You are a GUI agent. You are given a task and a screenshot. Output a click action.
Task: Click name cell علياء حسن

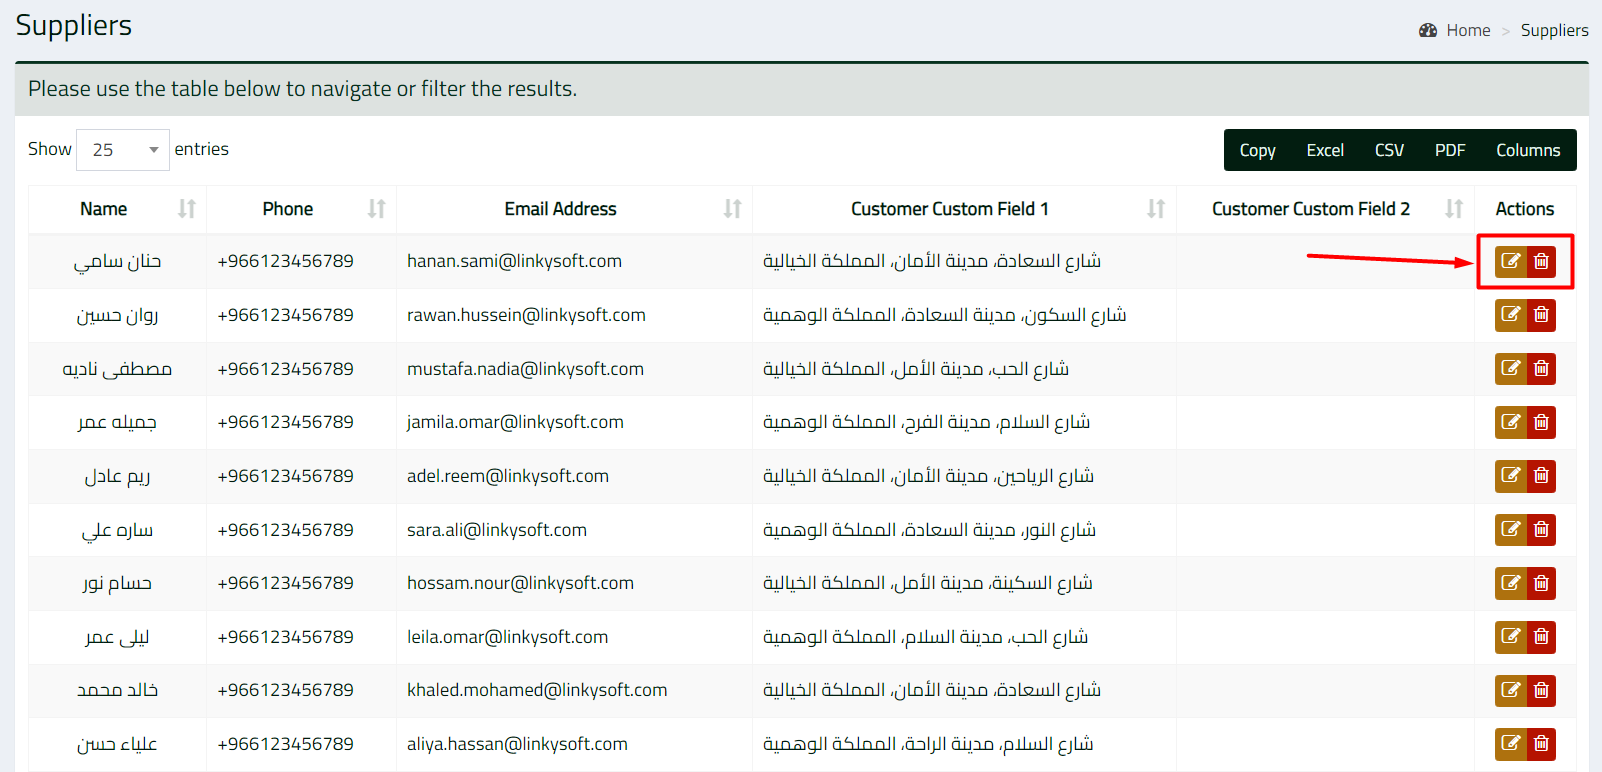tap(117, 744)
